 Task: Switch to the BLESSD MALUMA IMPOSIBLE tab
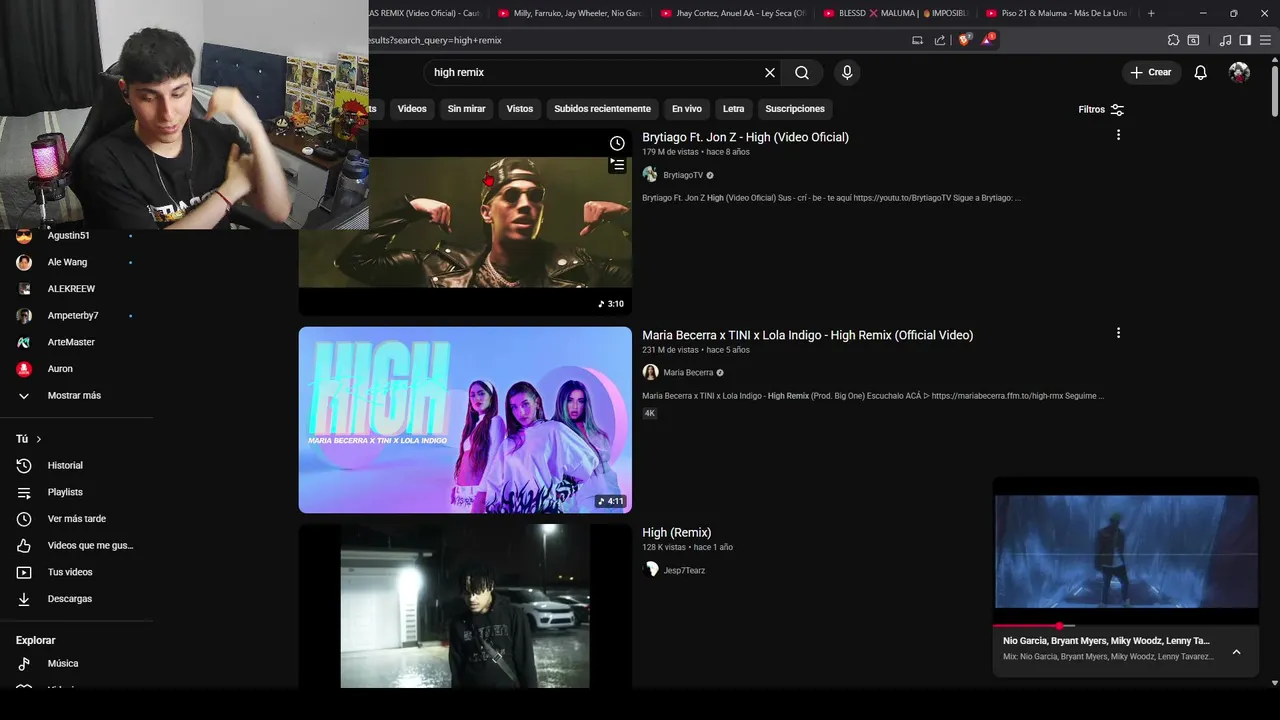(895, 13)
